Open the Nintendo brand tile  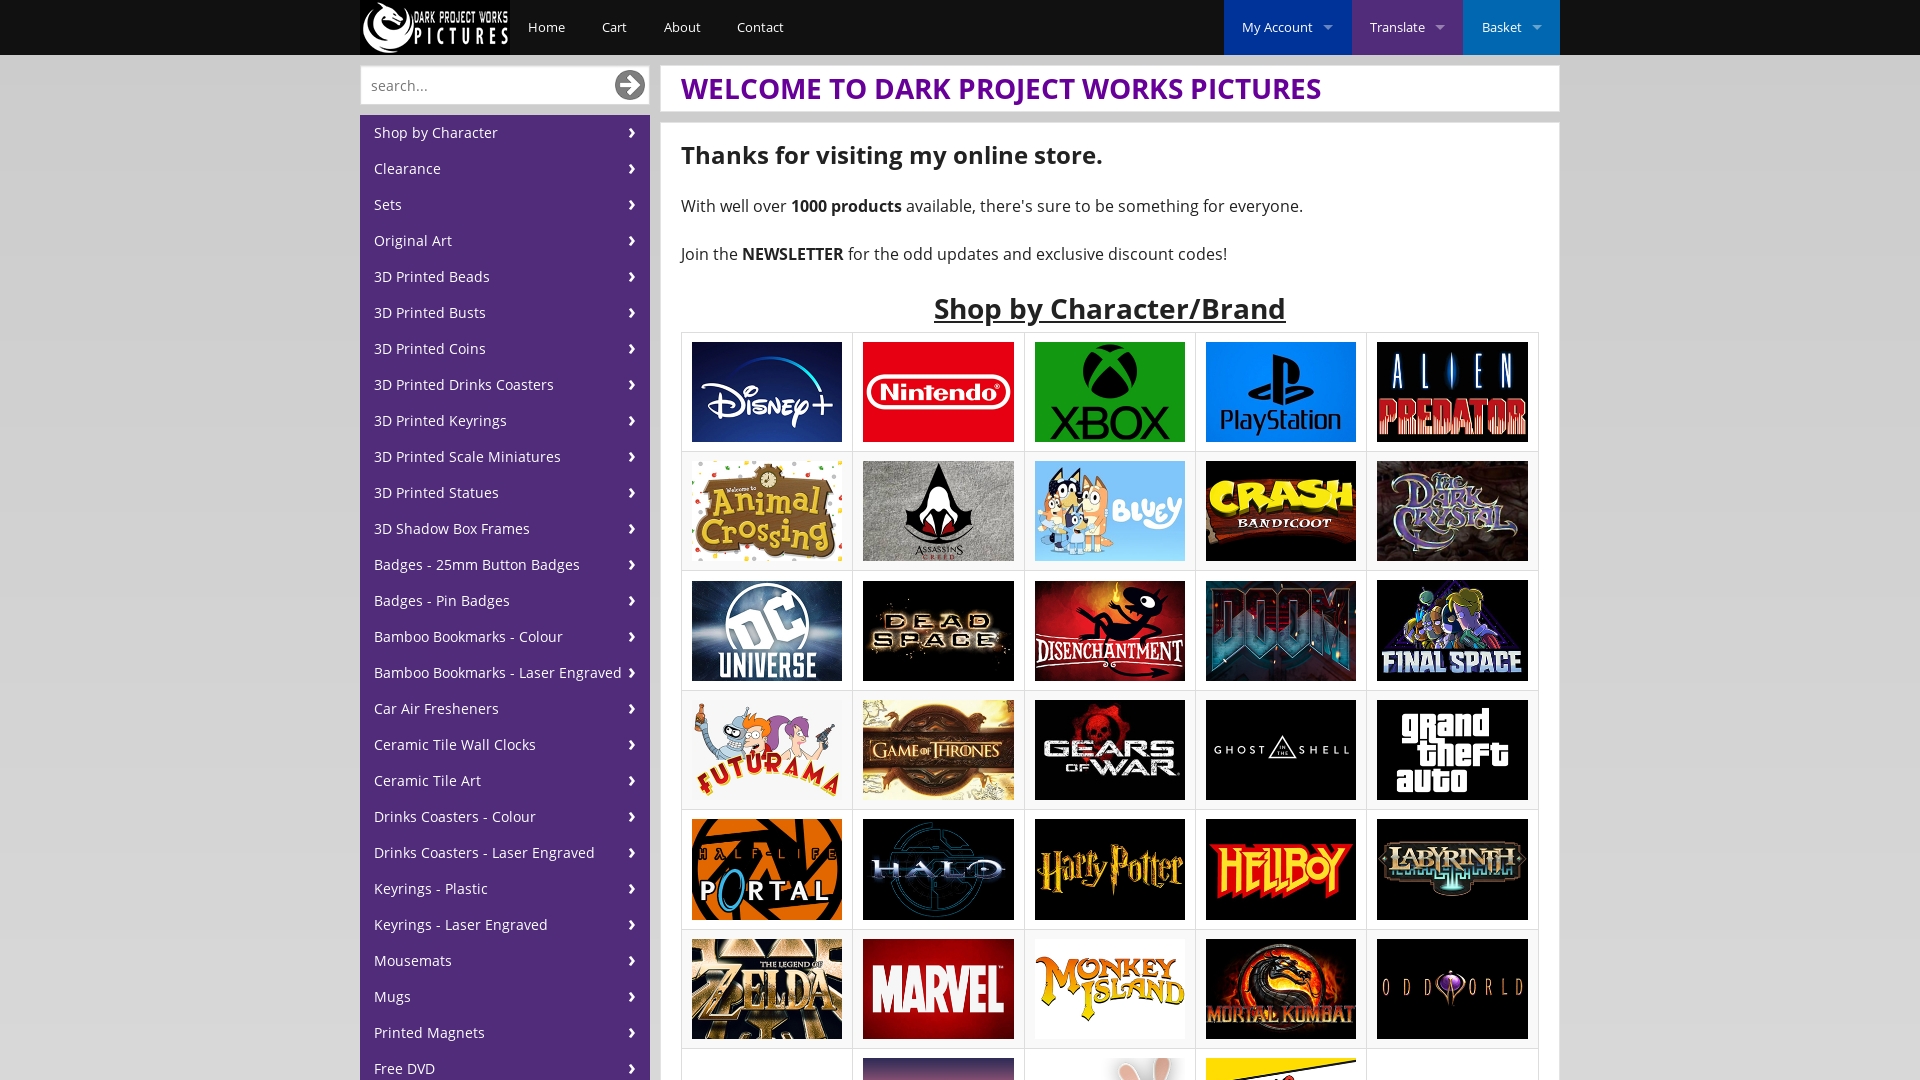click(938, 392)
